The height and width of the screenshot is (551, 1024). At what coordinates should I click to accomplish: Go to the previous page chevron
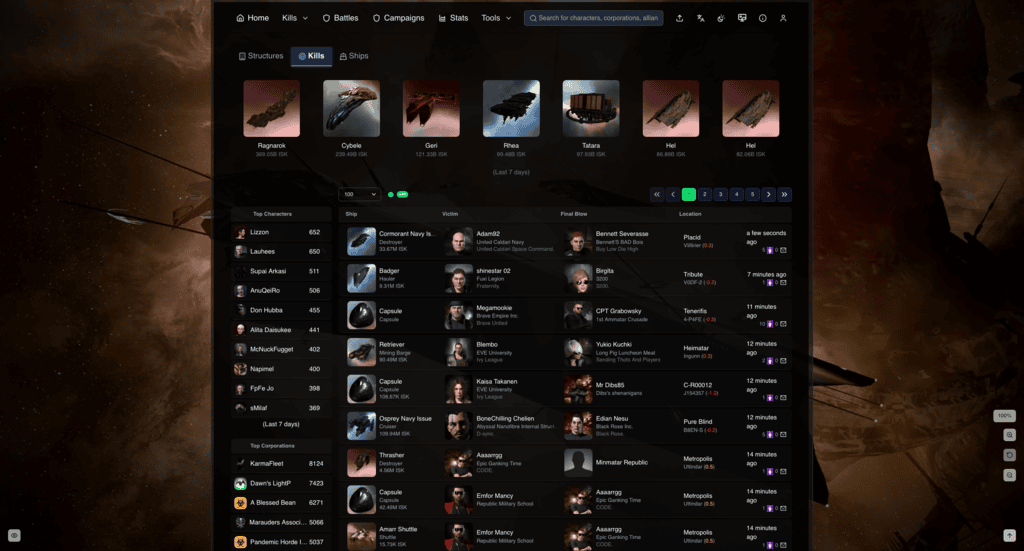pos(673,195)
